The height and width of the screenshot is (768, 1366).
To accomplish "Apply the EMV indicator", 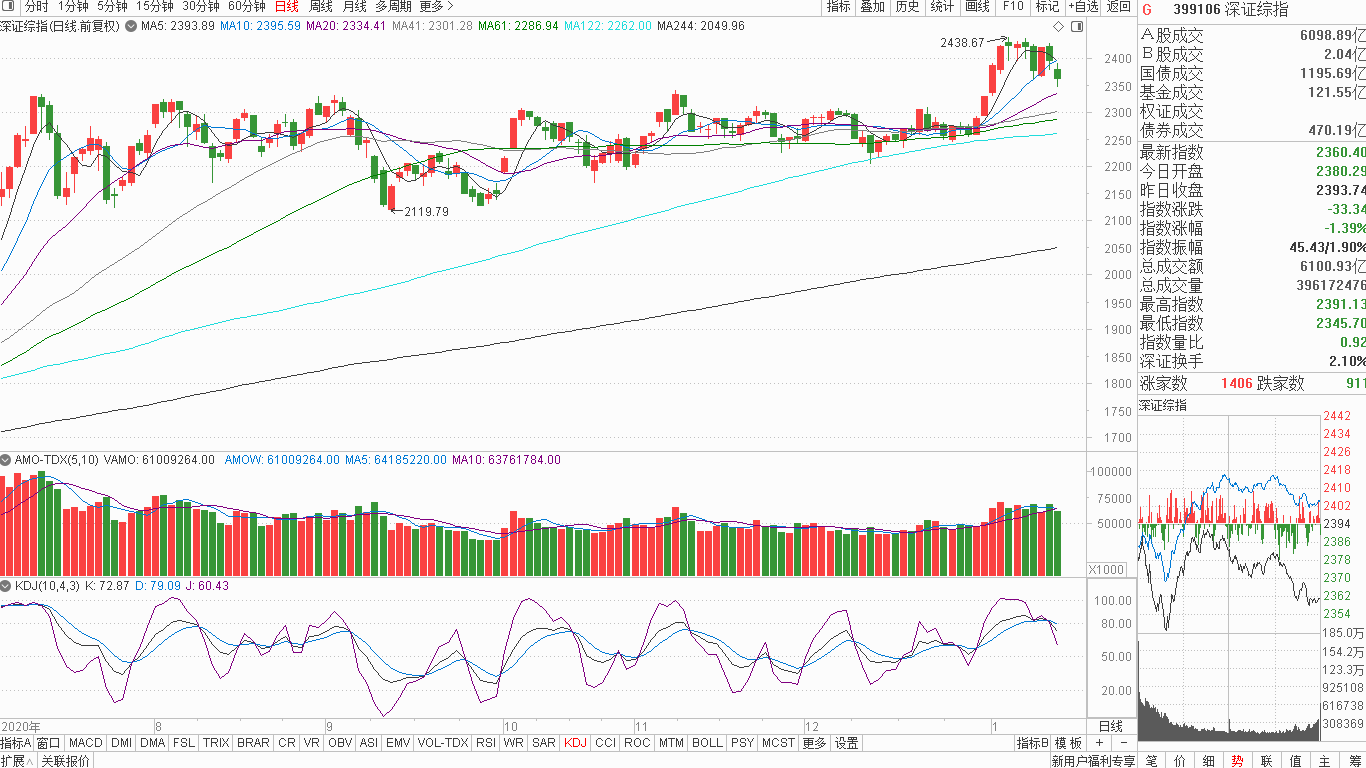I will (x=398, y=743).
